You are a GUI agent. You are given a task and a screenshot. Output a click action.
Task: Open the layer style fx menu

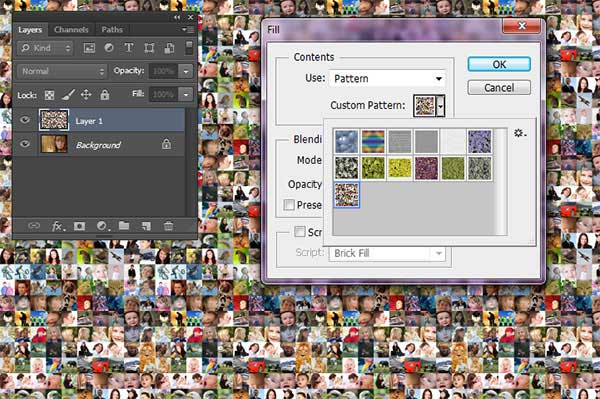coord(58,226)
